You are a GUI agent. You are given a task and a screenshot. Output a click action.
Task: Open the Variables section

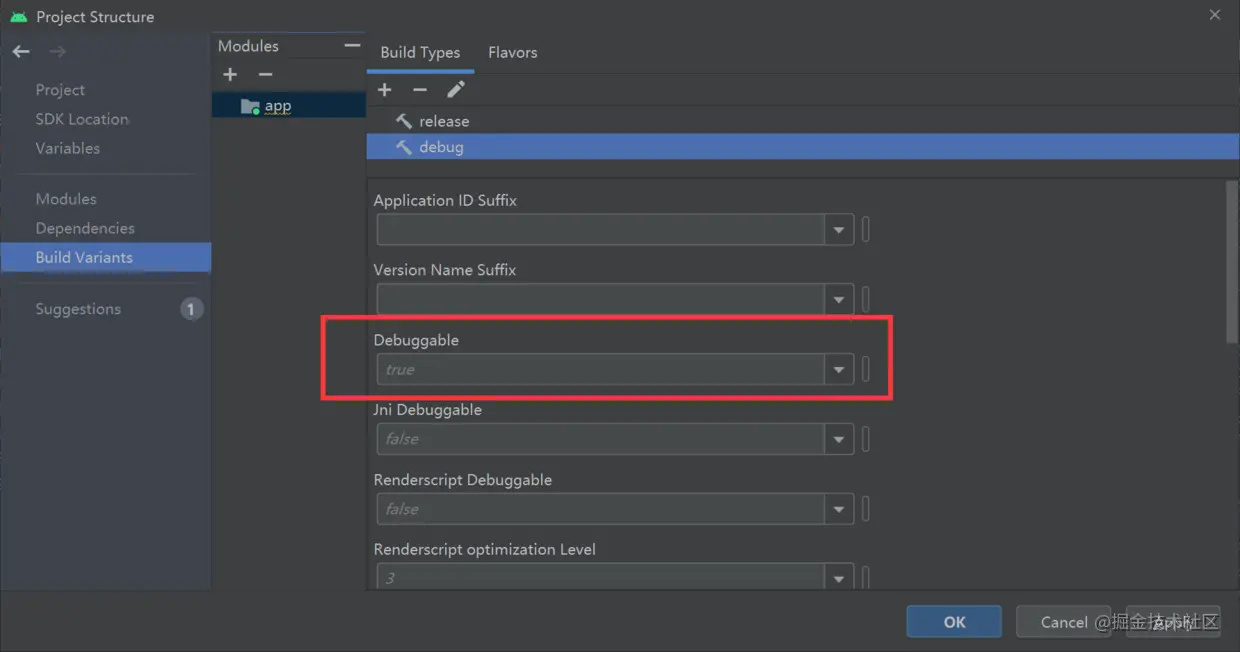coord(68,148)
